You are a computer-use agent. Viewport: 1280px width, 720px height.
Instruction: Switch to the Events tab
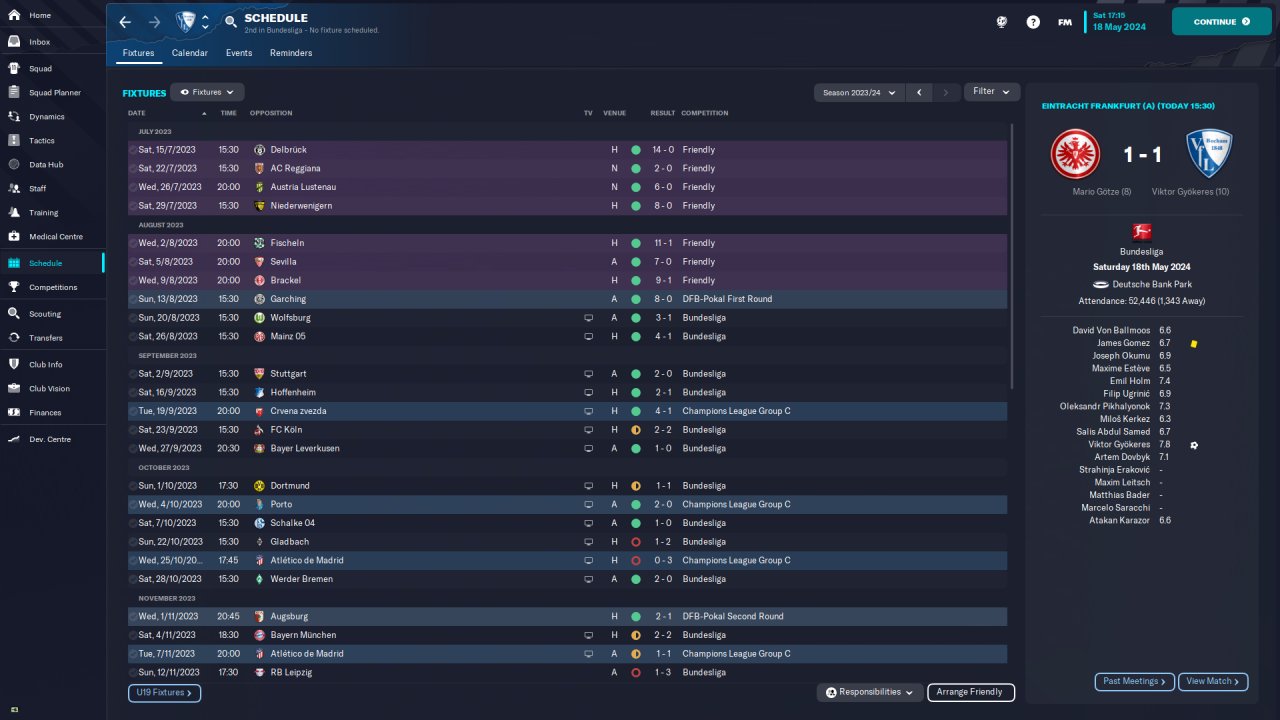pyautogui.click(x=239, y=53)
